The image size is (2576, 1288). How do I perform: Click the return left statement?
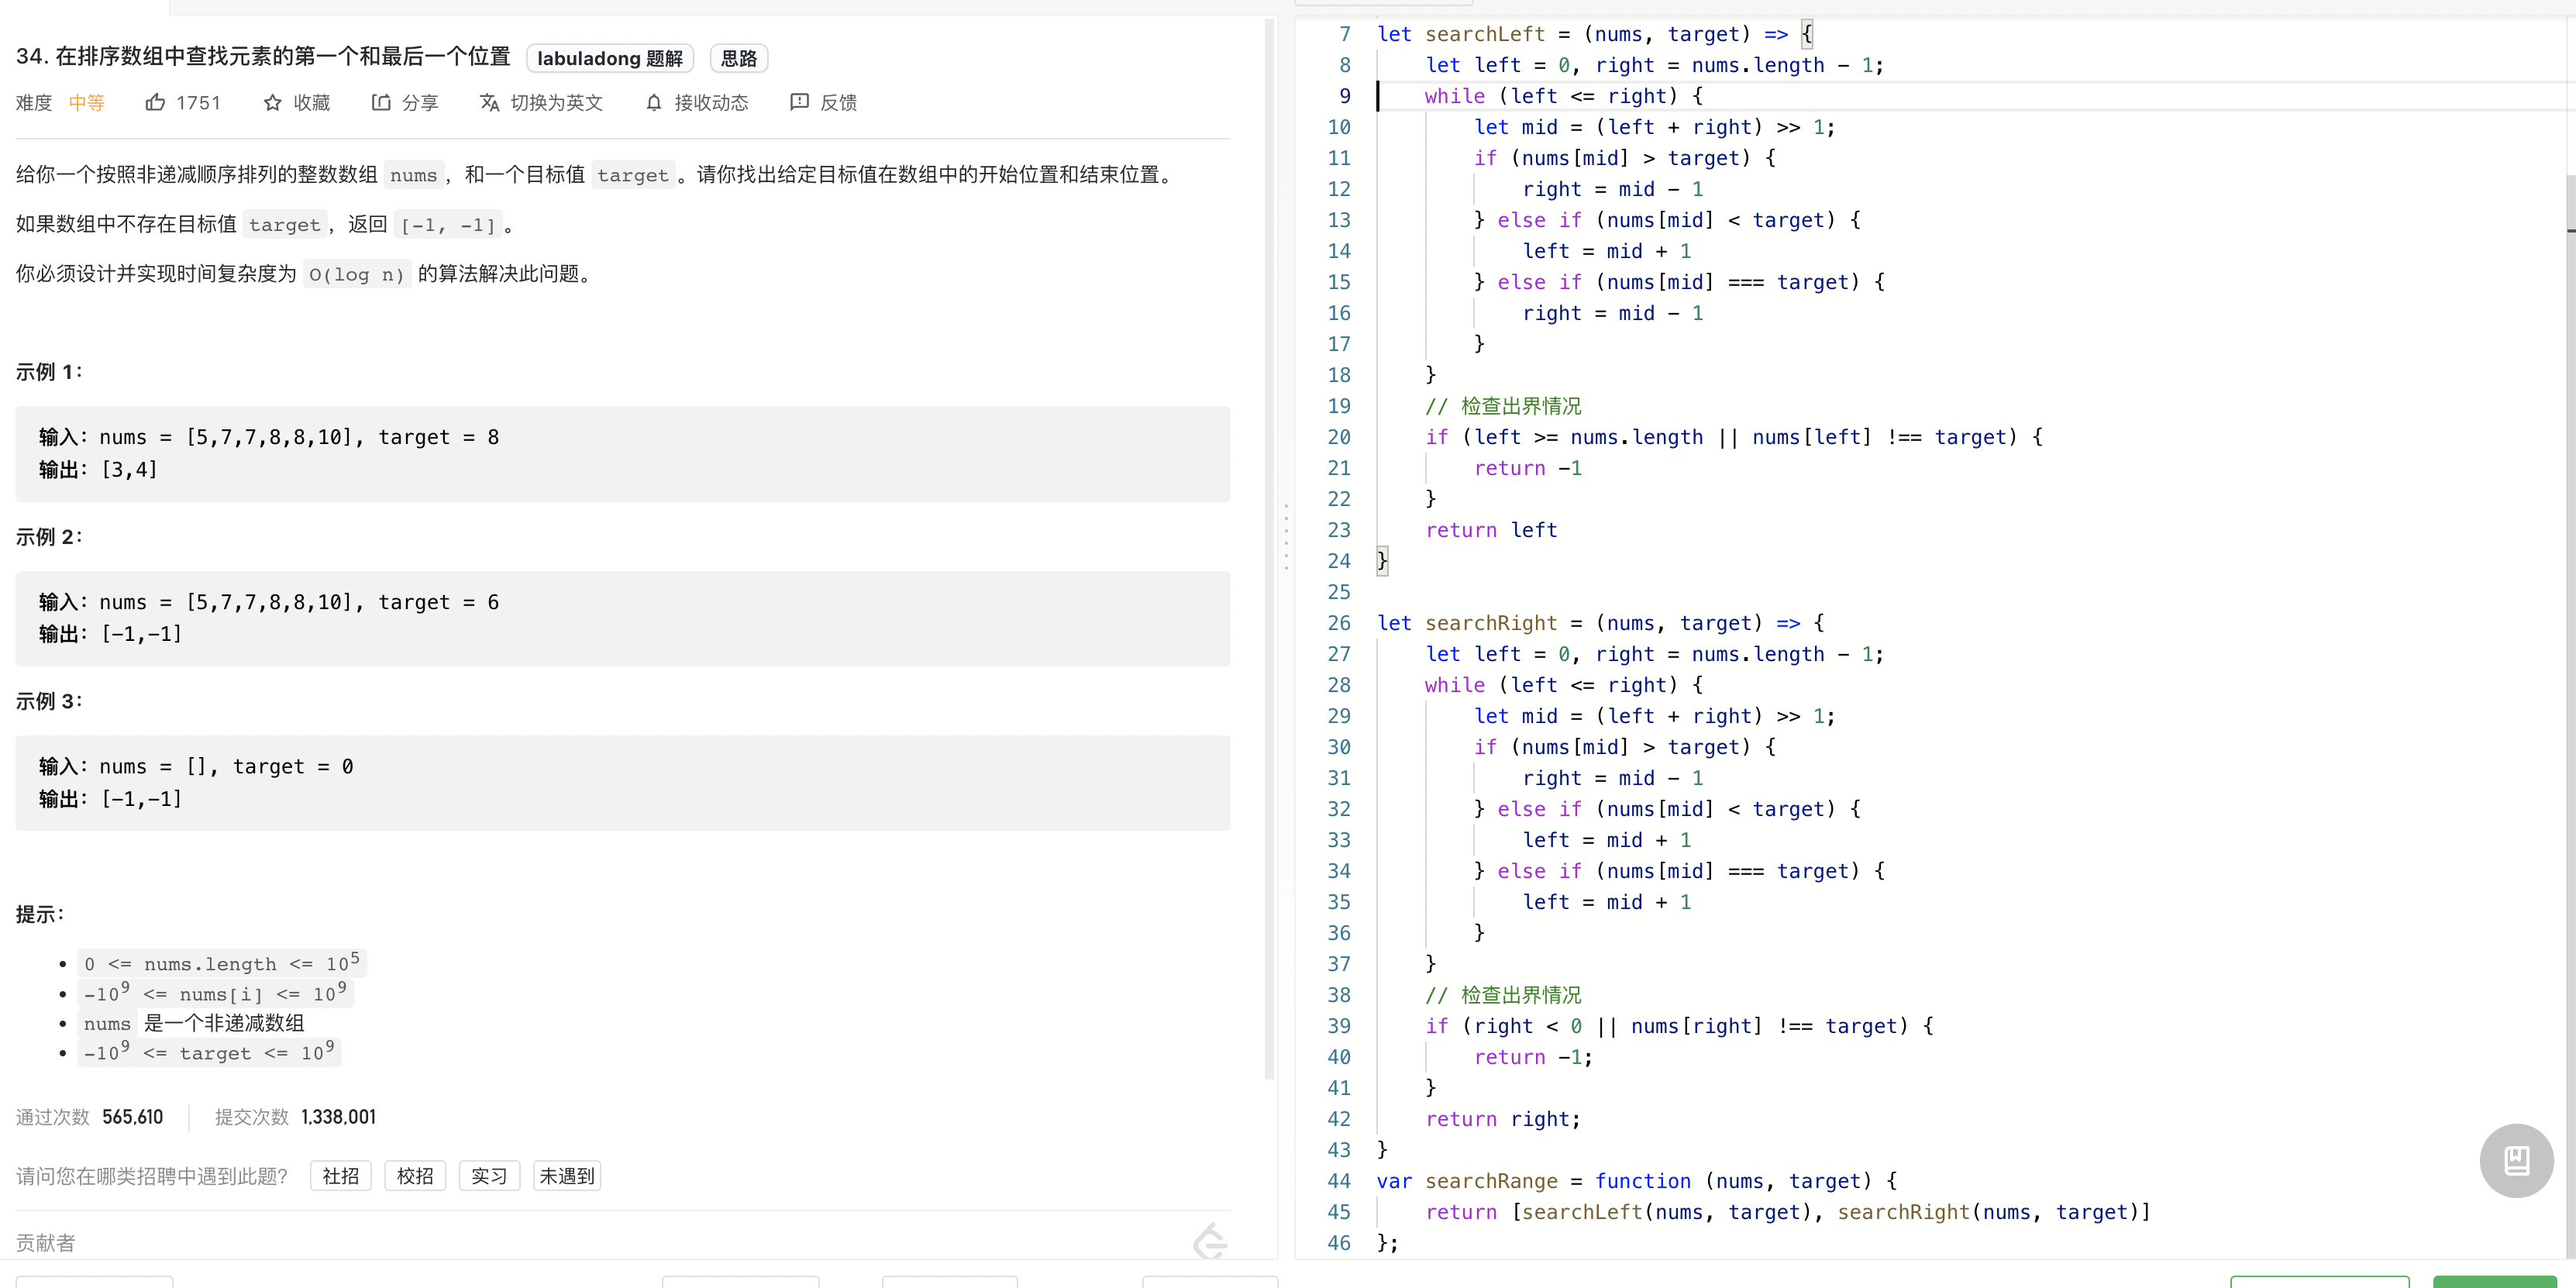coord(1491,530)
